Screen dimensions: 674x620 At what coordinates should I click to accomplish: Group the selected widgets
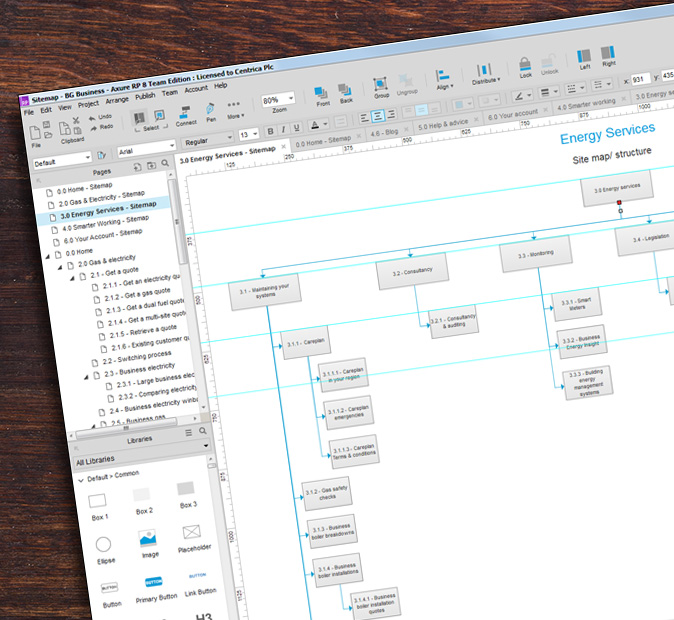[x=381, y=86]
